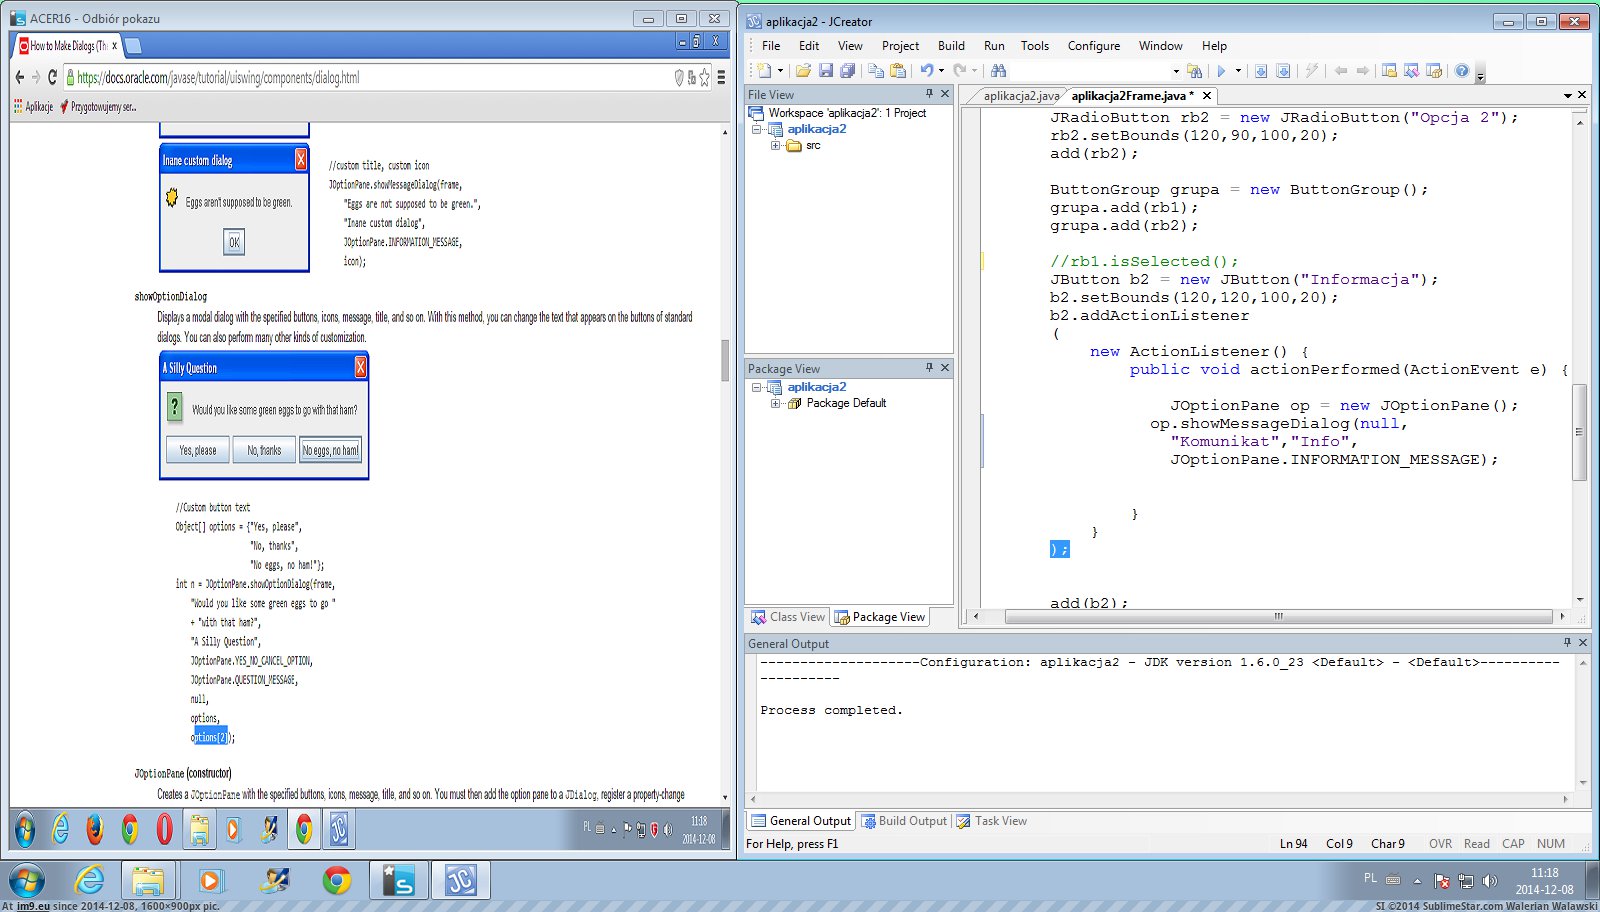Viewport: 1600px width, 912px height.
Task: Open the Przygotowujemy ser.. bookmark
Action: pyautogui.click(x=97, y=106)
